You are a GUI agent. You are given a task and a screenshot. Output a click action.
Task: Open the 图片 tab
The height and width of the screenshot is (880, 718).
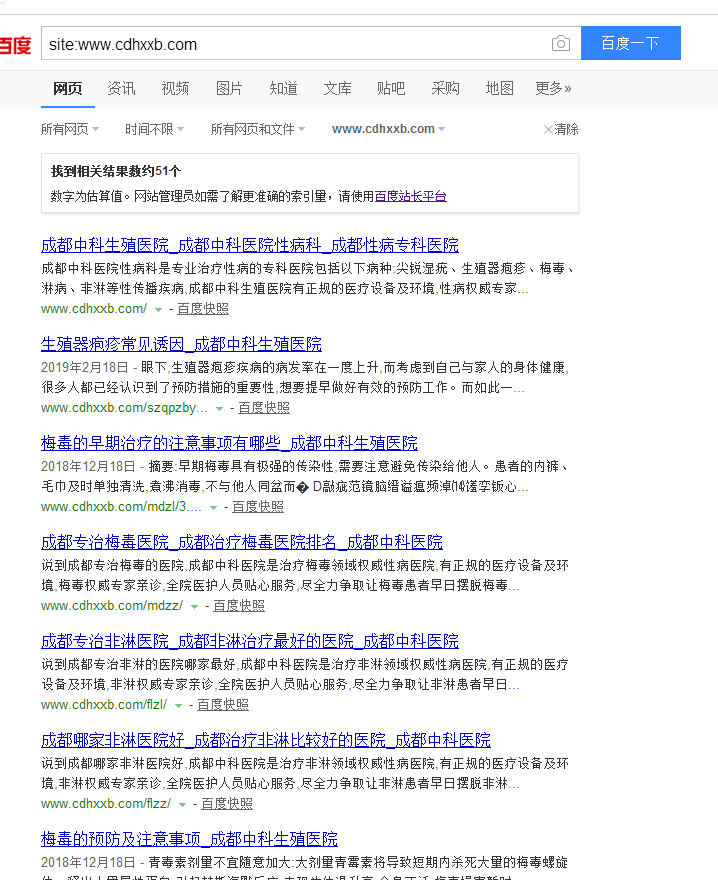coord(229,88)
